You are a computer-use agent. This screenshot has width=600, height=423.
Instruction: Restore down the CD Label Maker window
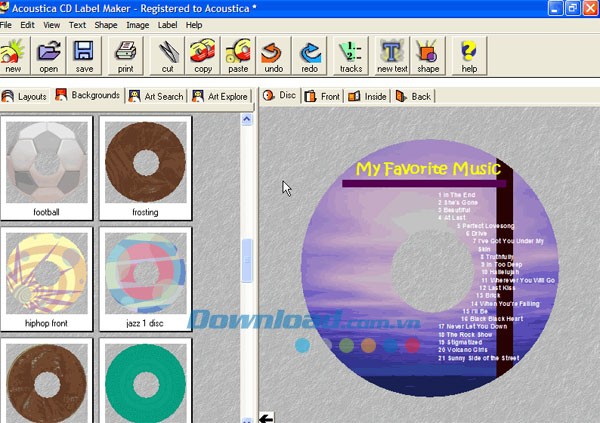click(x=573, y=8)
